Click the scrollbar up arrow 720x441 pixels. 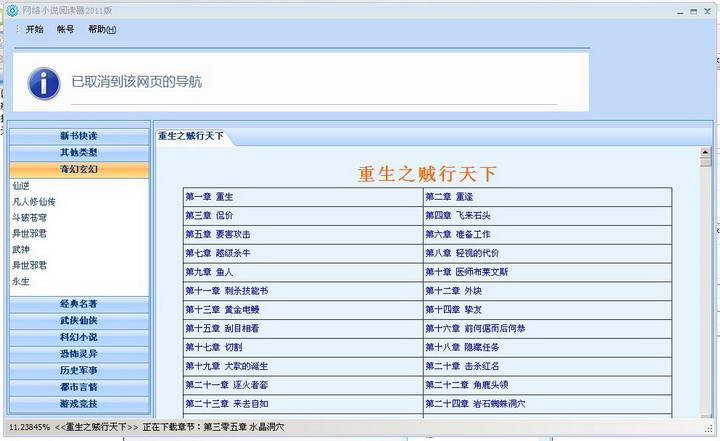(x=705, y=152)
